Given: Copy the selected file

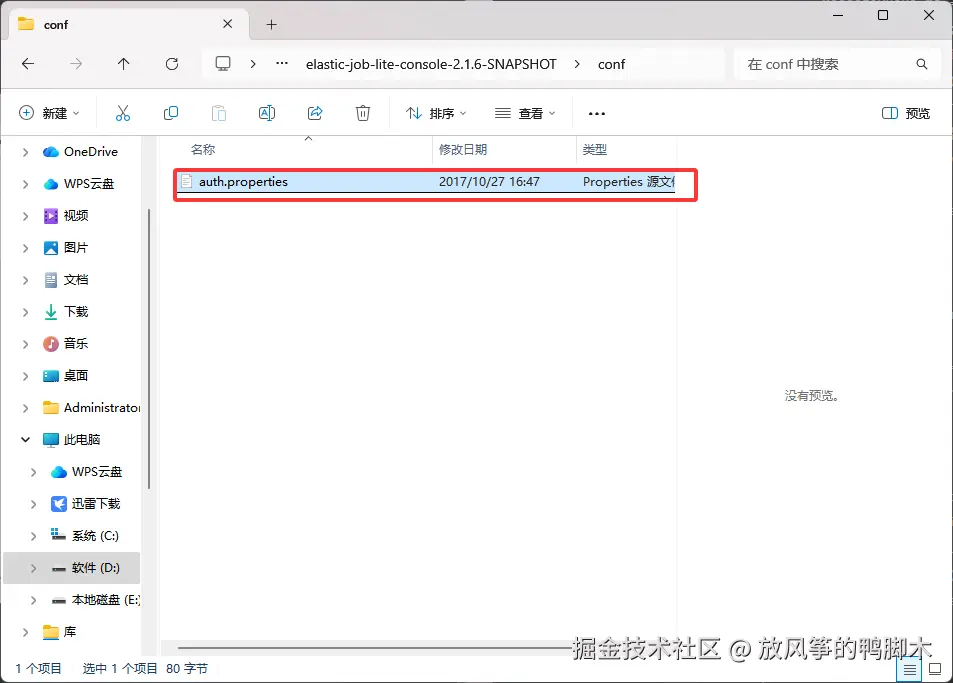Looking at the screenshot, I should click(x=171, y=113).
